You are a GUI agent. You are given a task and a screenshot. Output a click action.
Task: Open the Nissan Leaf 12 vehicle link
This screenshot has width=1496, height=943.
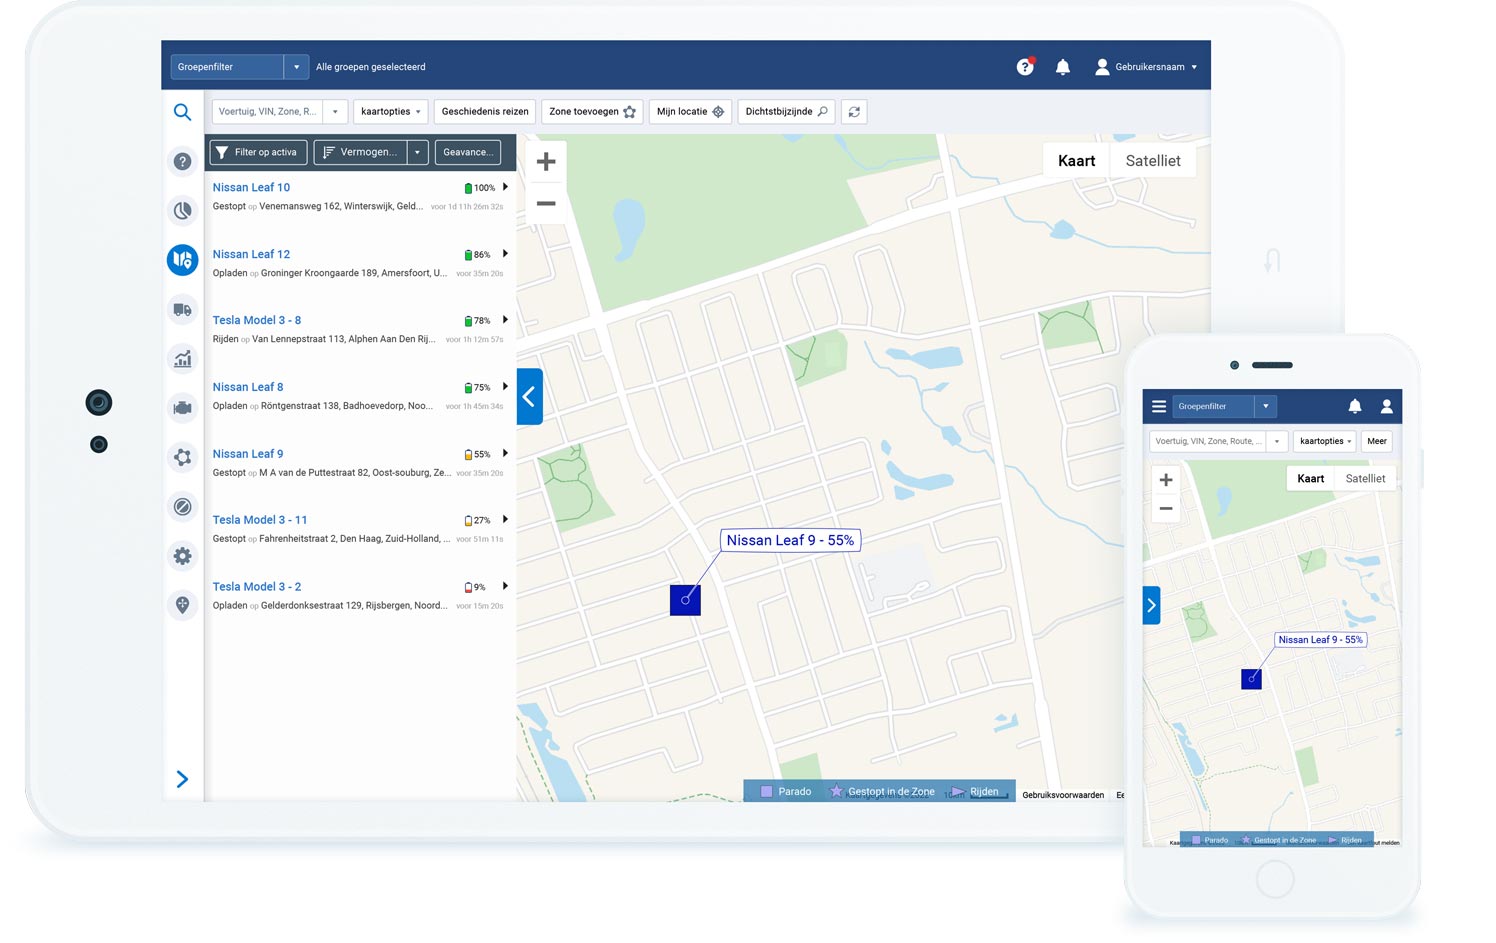[x=251, y=254]
